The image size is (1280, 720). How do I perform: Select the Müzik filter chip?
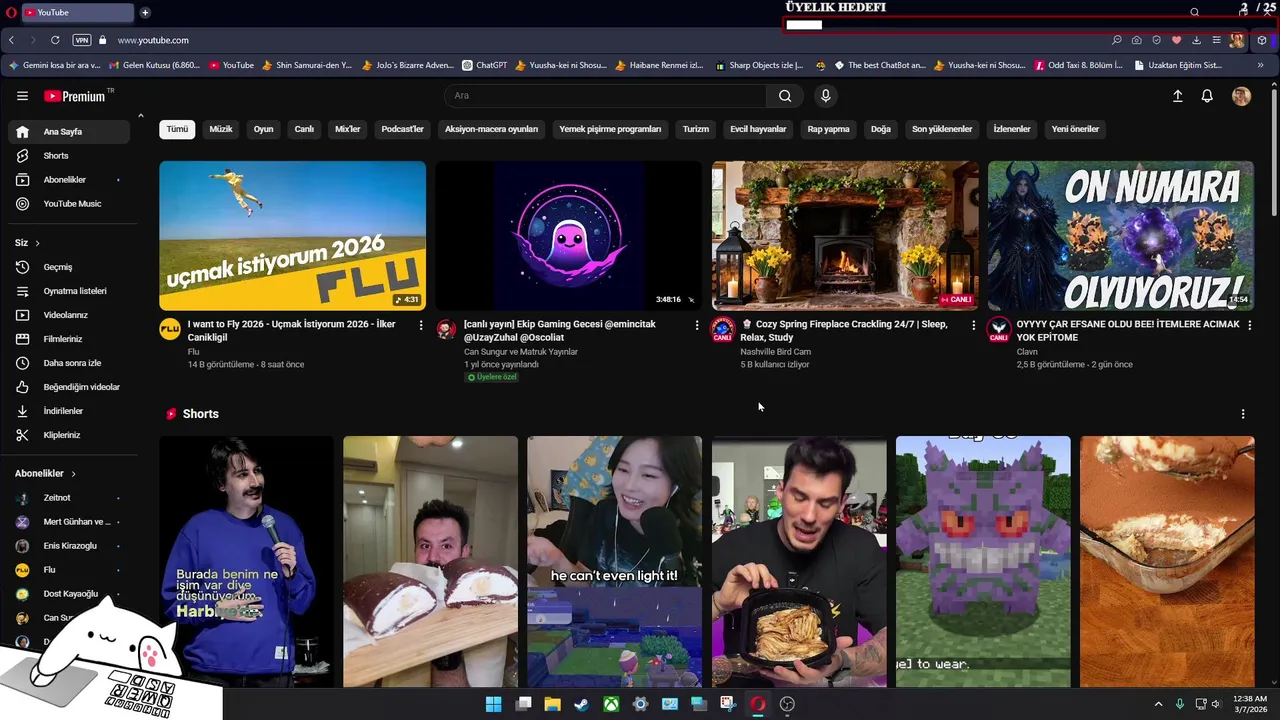[x=221, y=129]
